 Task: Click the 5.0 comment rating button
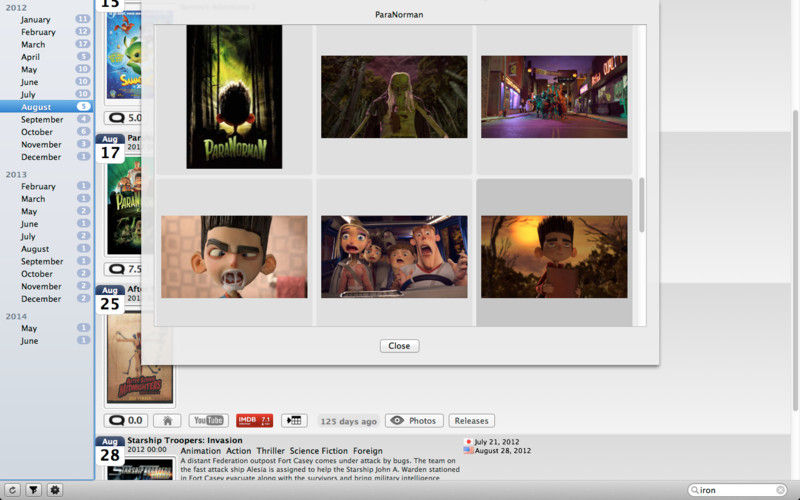click(x=123, y=118)
